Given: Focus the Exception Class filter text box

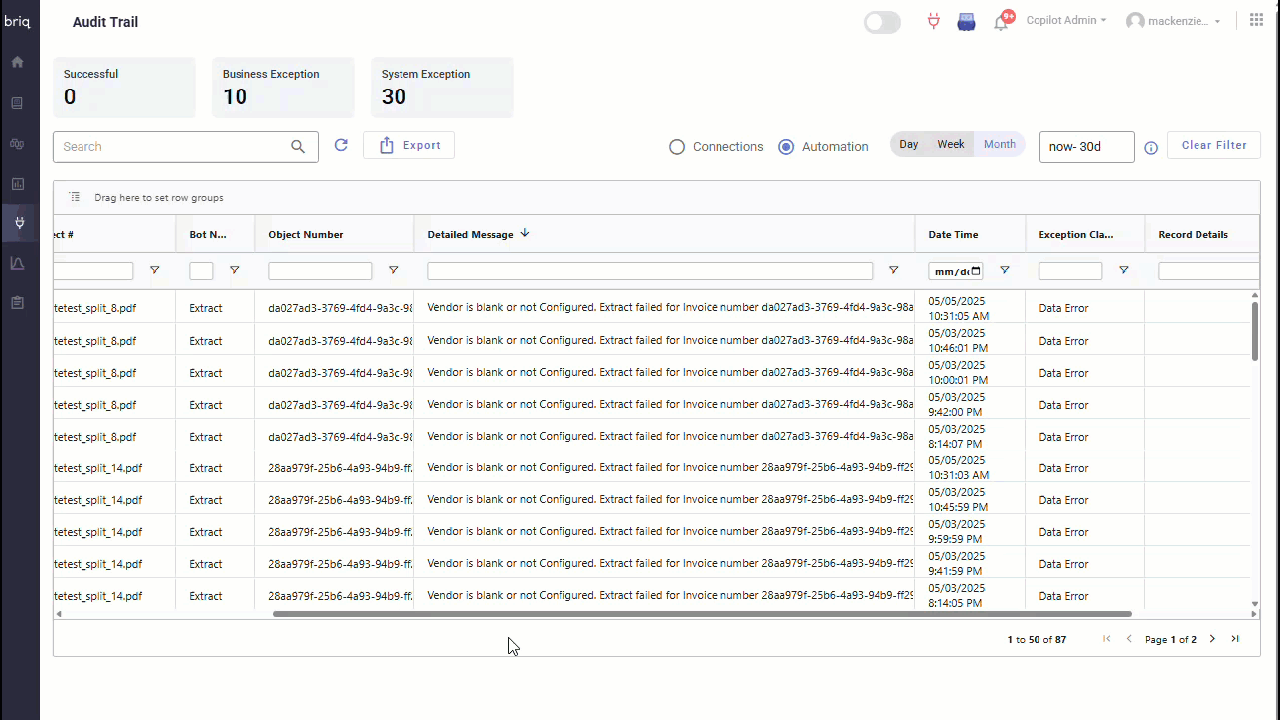Looking at the screenshot, I should 1070,271.
